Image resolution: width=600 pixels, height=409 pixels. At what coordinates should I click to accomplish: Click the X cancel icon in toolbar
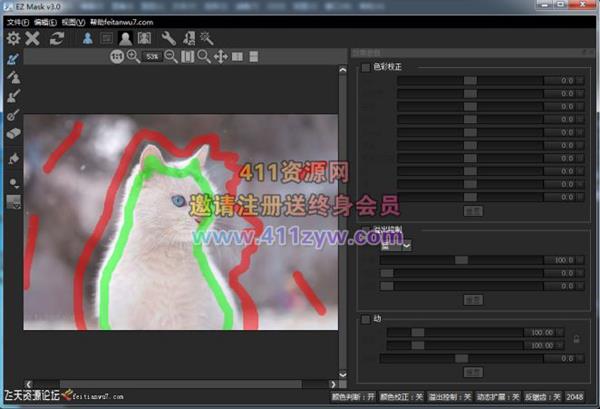click(x=33, y=38)
